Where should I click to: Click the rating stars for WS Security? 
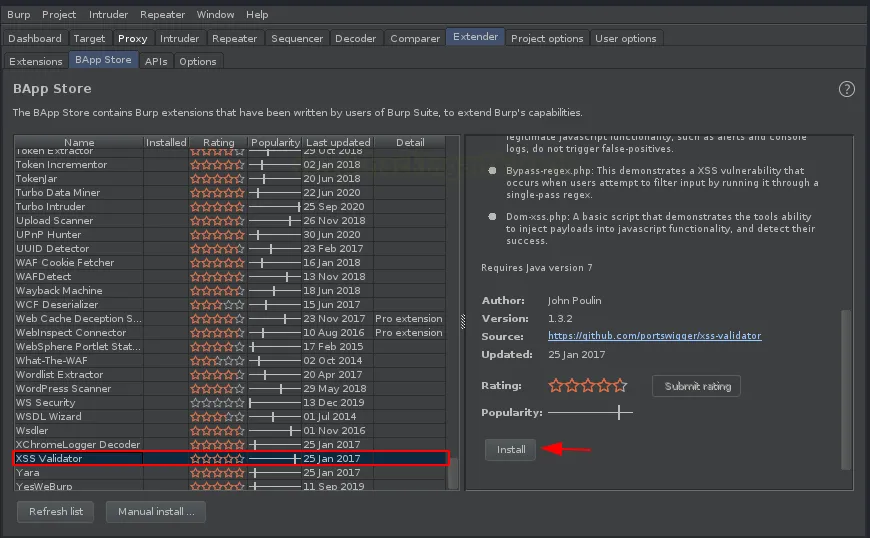coord(217,403)
